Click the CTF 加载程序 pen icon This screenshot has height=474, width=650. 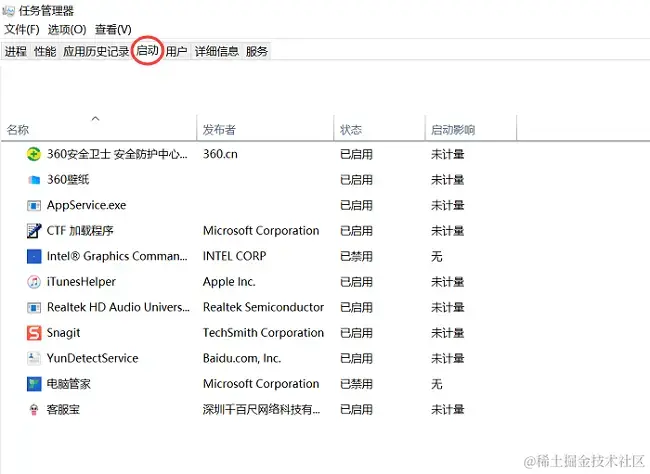[34, 231]
